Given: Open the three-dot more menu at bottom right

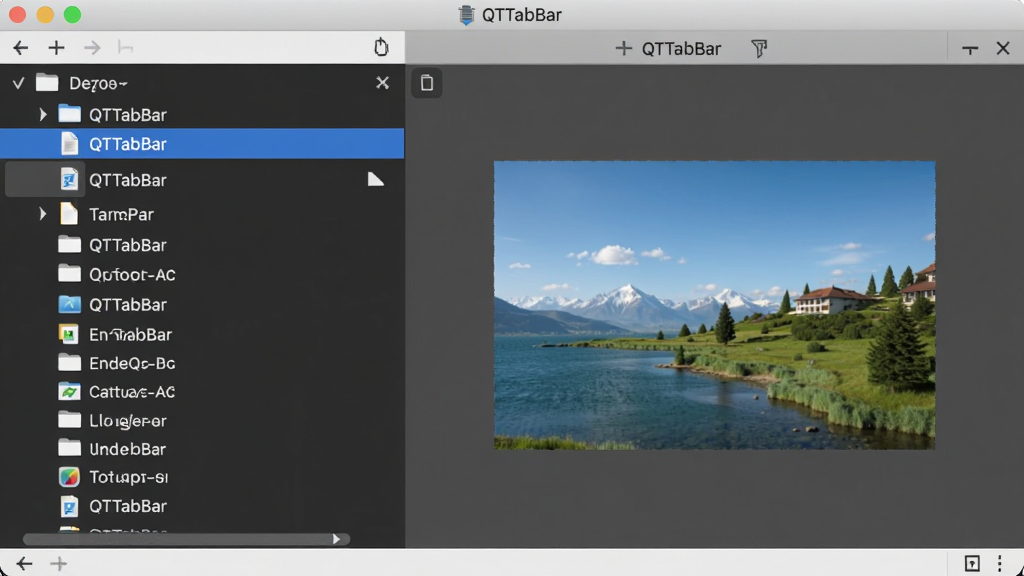Looking at the screenshot, I should click(x=1000, y=564).
